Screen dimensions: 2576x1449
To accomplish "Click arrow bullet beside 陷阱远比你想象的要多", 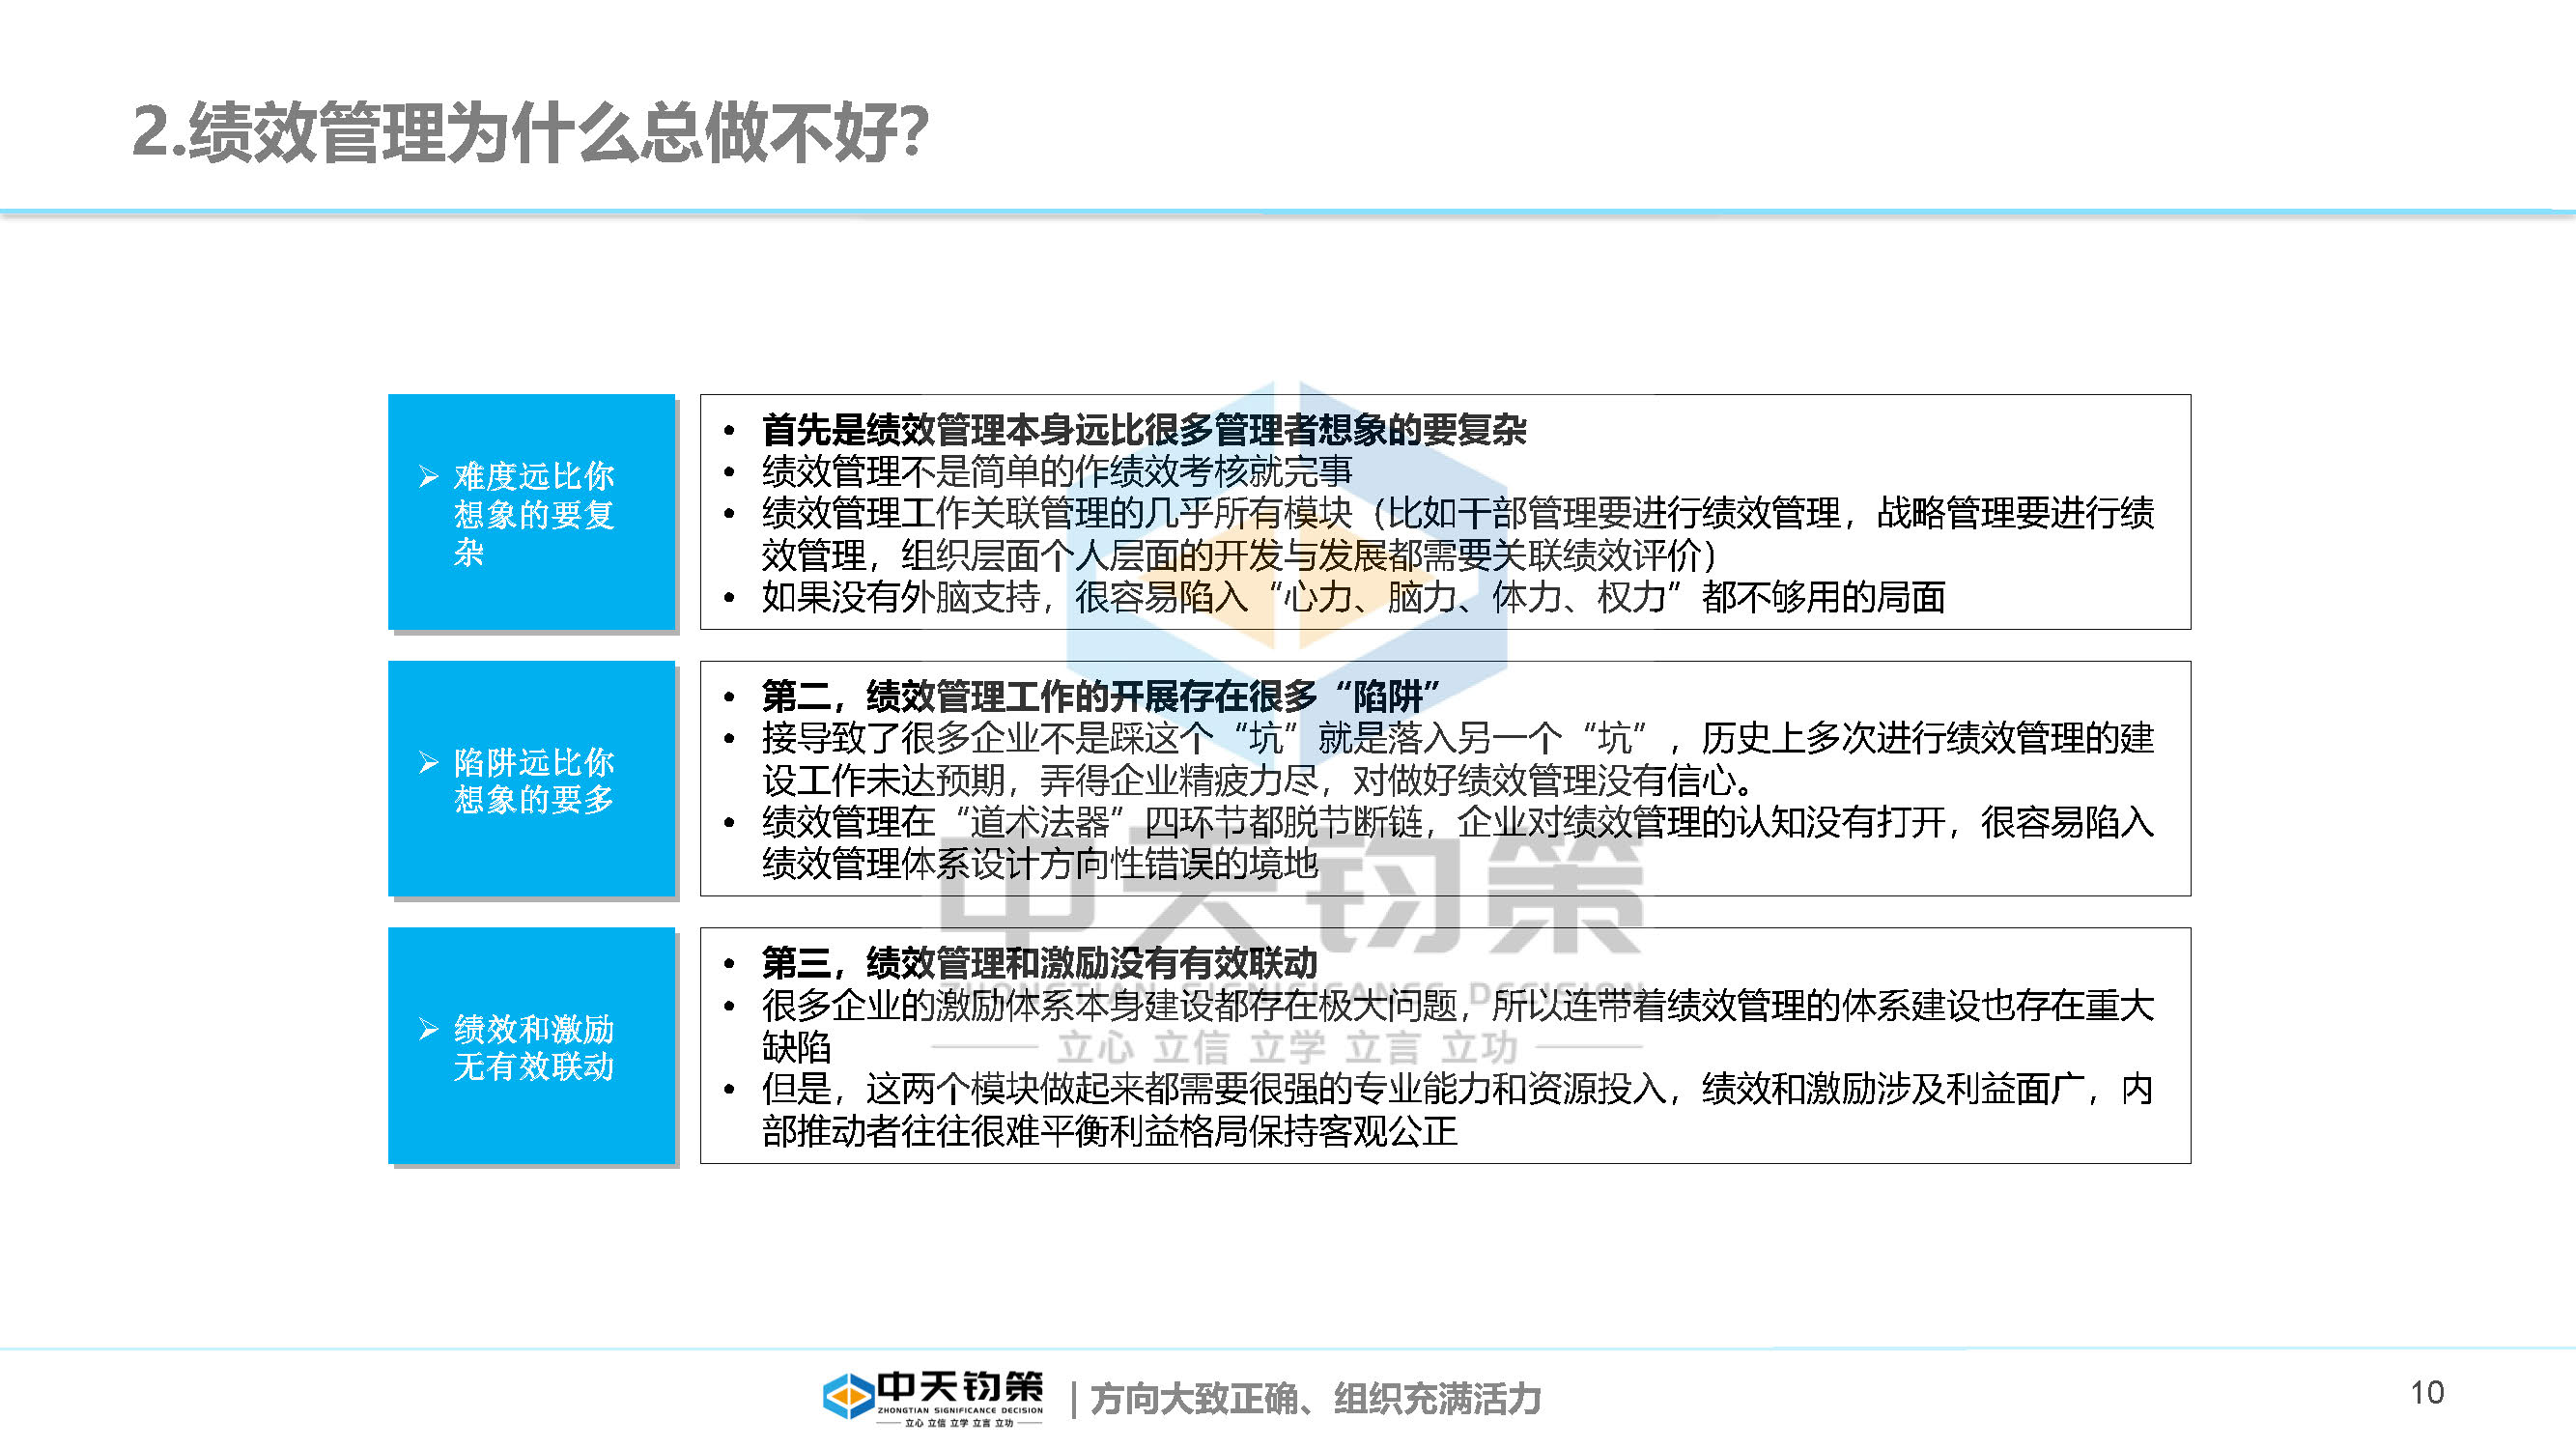I will tap(429, 763).
